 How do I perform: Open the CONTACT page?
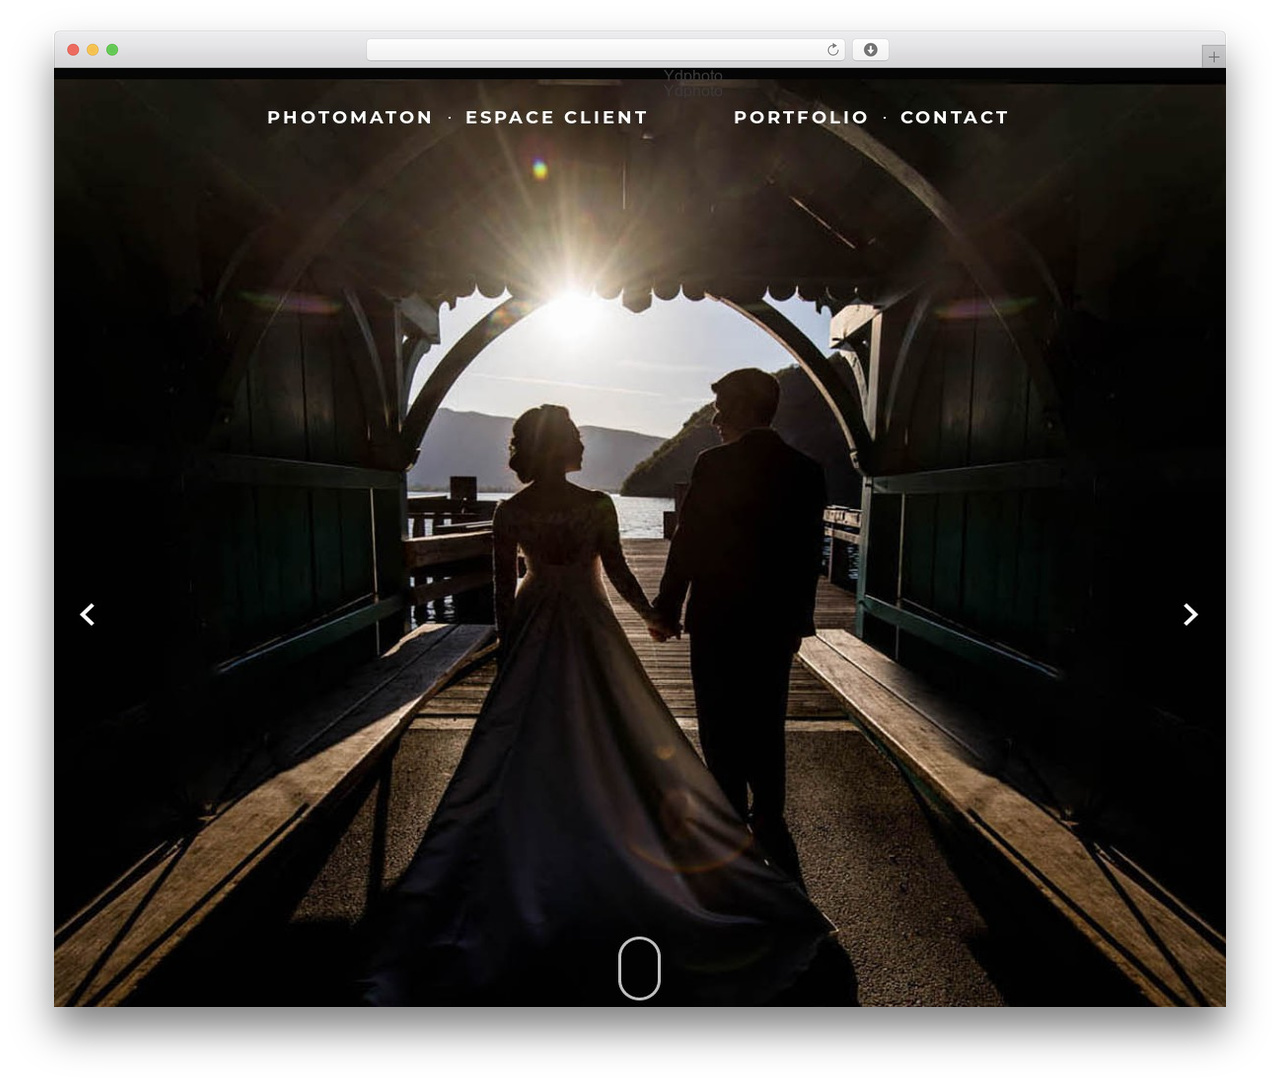[x=954, y=117]
